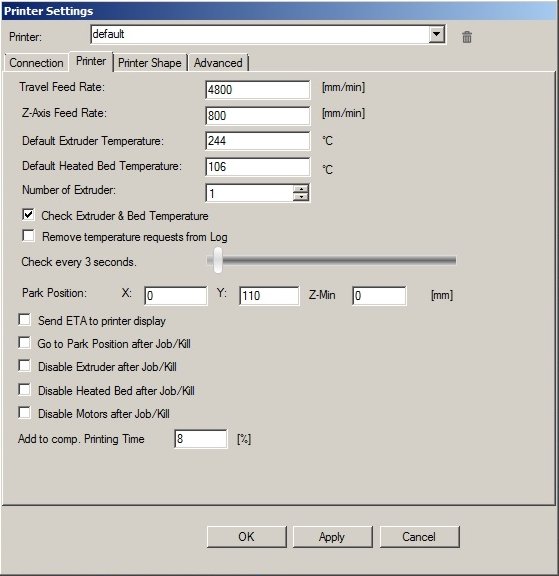Image resolution: width=559 pixels, height=576 pixels.
Task: Enable Remove temperature requests from Log
Action: click(28, 235)
